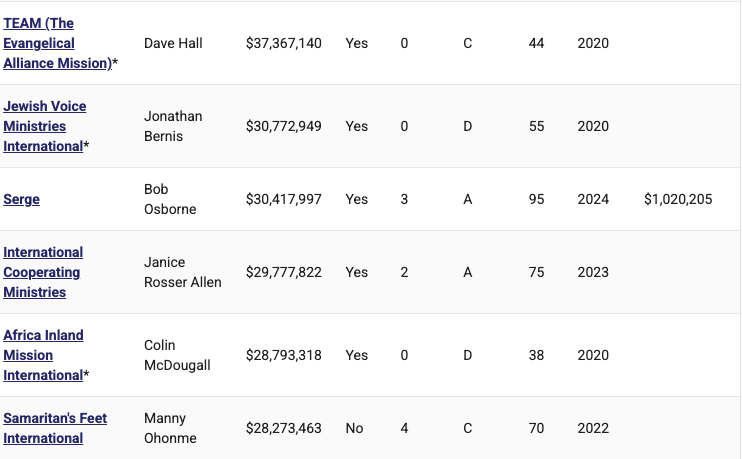Click the score 95 in Serge row
The width and height of the screenshot is (742, 459).
click(536, 199)
